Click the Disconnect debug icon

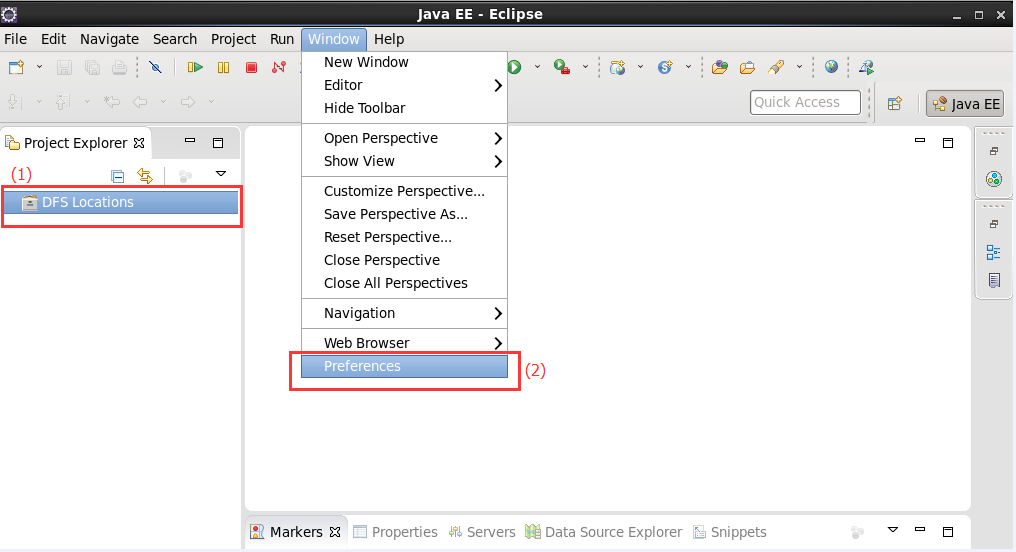pyautogui.click(x=279, y=67)
